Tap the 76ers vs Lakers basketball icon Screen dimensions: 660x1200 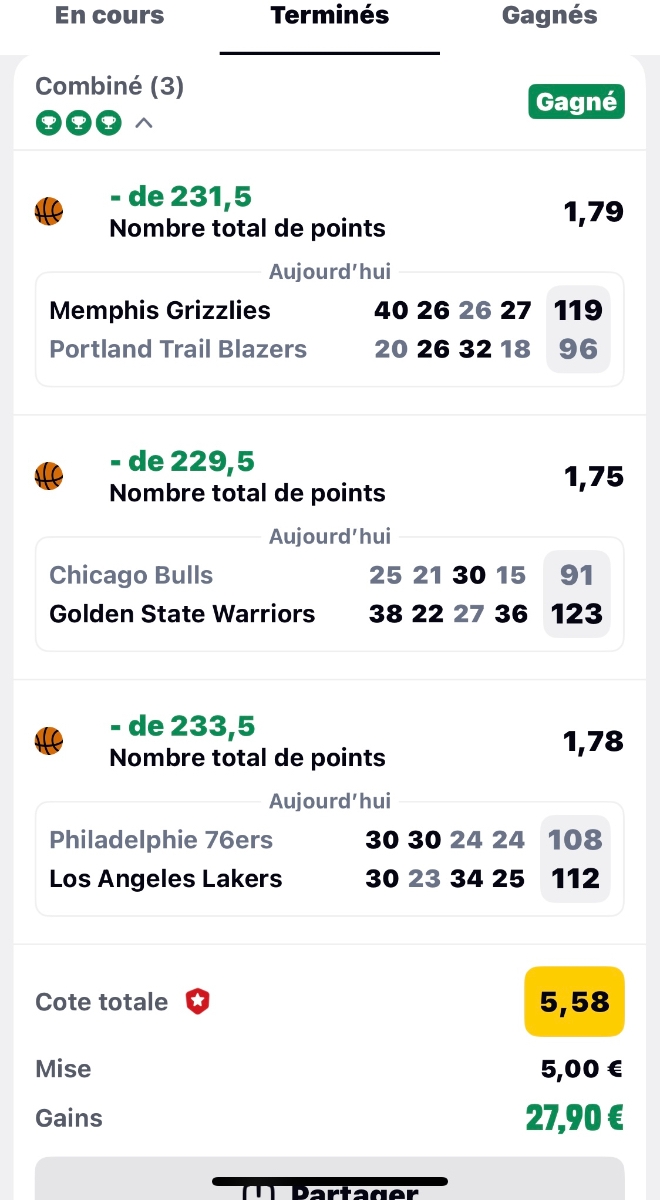[49, 741]
